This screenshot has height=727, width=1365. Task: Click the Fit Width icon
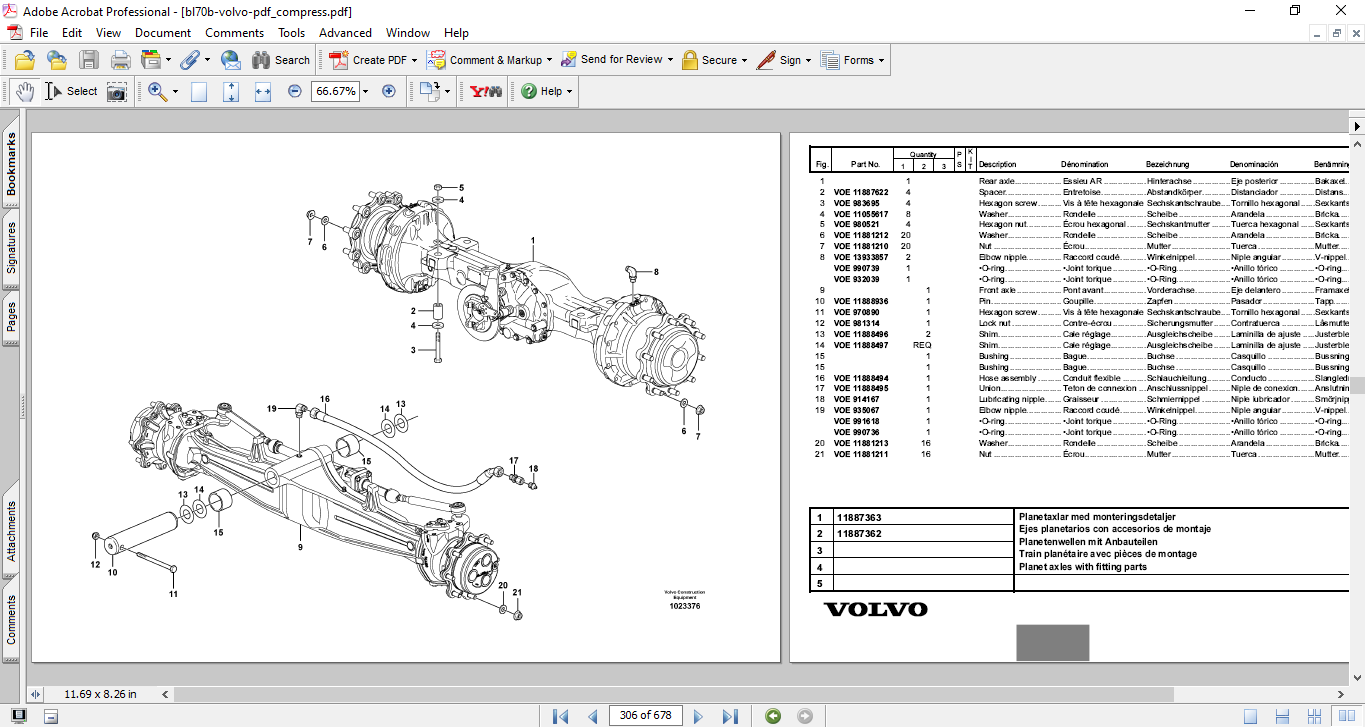tap(263, 91)
